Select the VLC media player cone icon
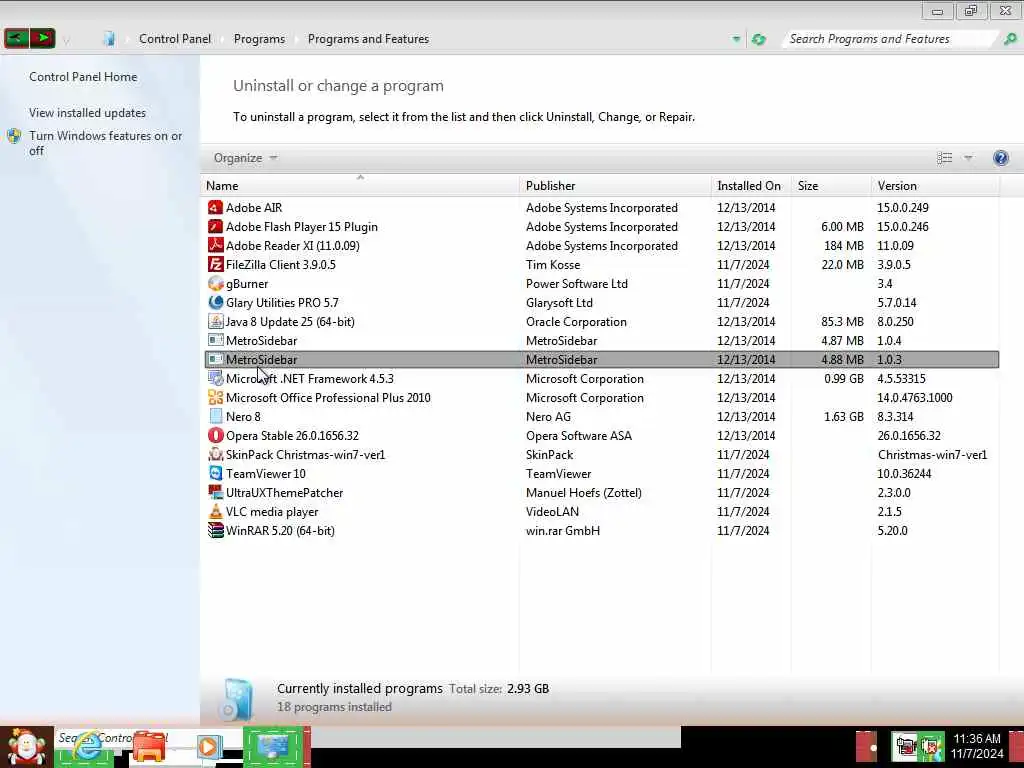 (x=216, y=511)
